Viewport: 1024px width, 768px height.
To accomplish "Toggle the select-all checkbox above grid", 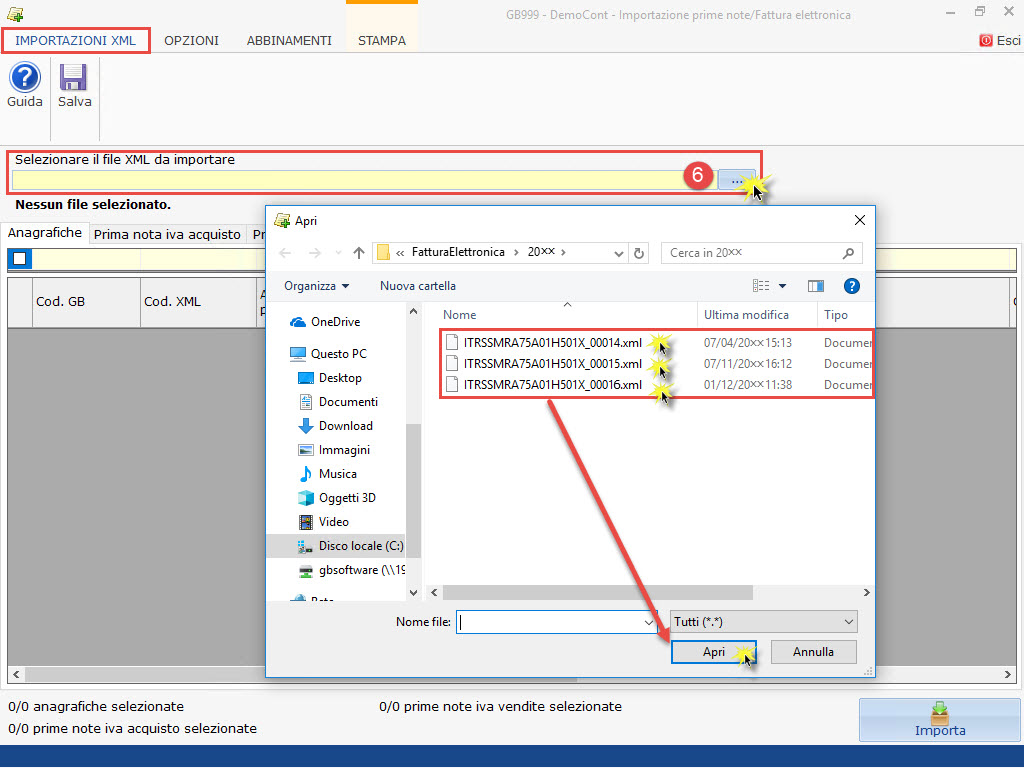I will pyautogui.click(x=20, y=259).
